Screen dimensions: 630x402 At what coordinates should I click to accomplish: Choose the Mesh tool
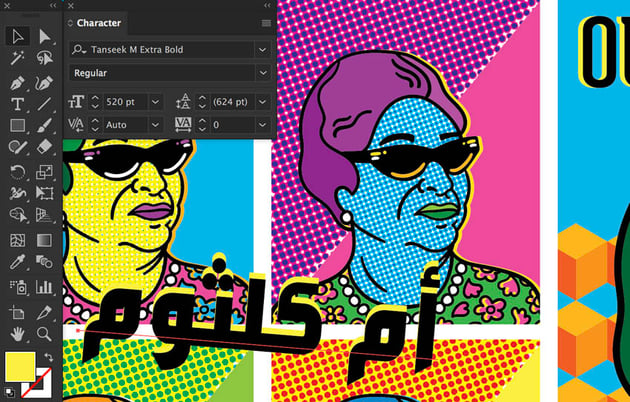click(x=17, y=240)
